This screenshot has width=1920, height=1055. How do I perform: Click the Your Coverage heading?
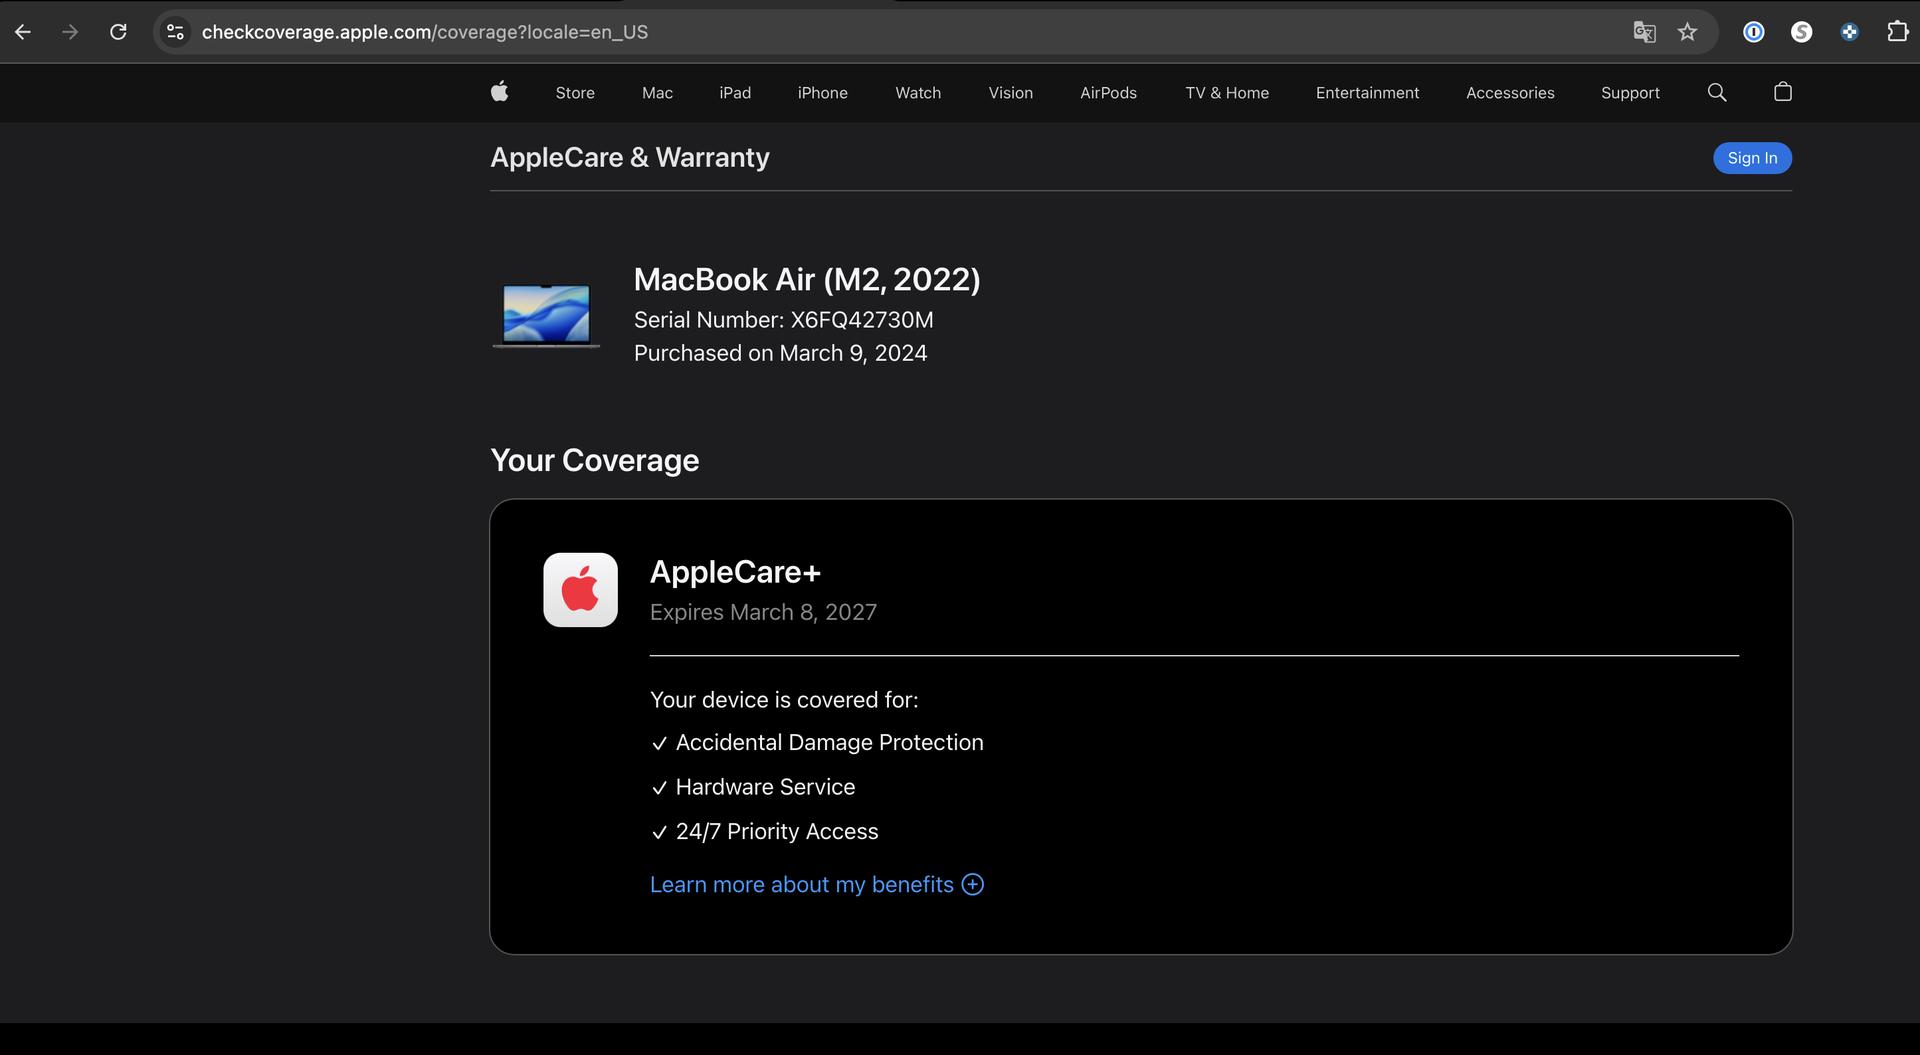pos(594,460)
